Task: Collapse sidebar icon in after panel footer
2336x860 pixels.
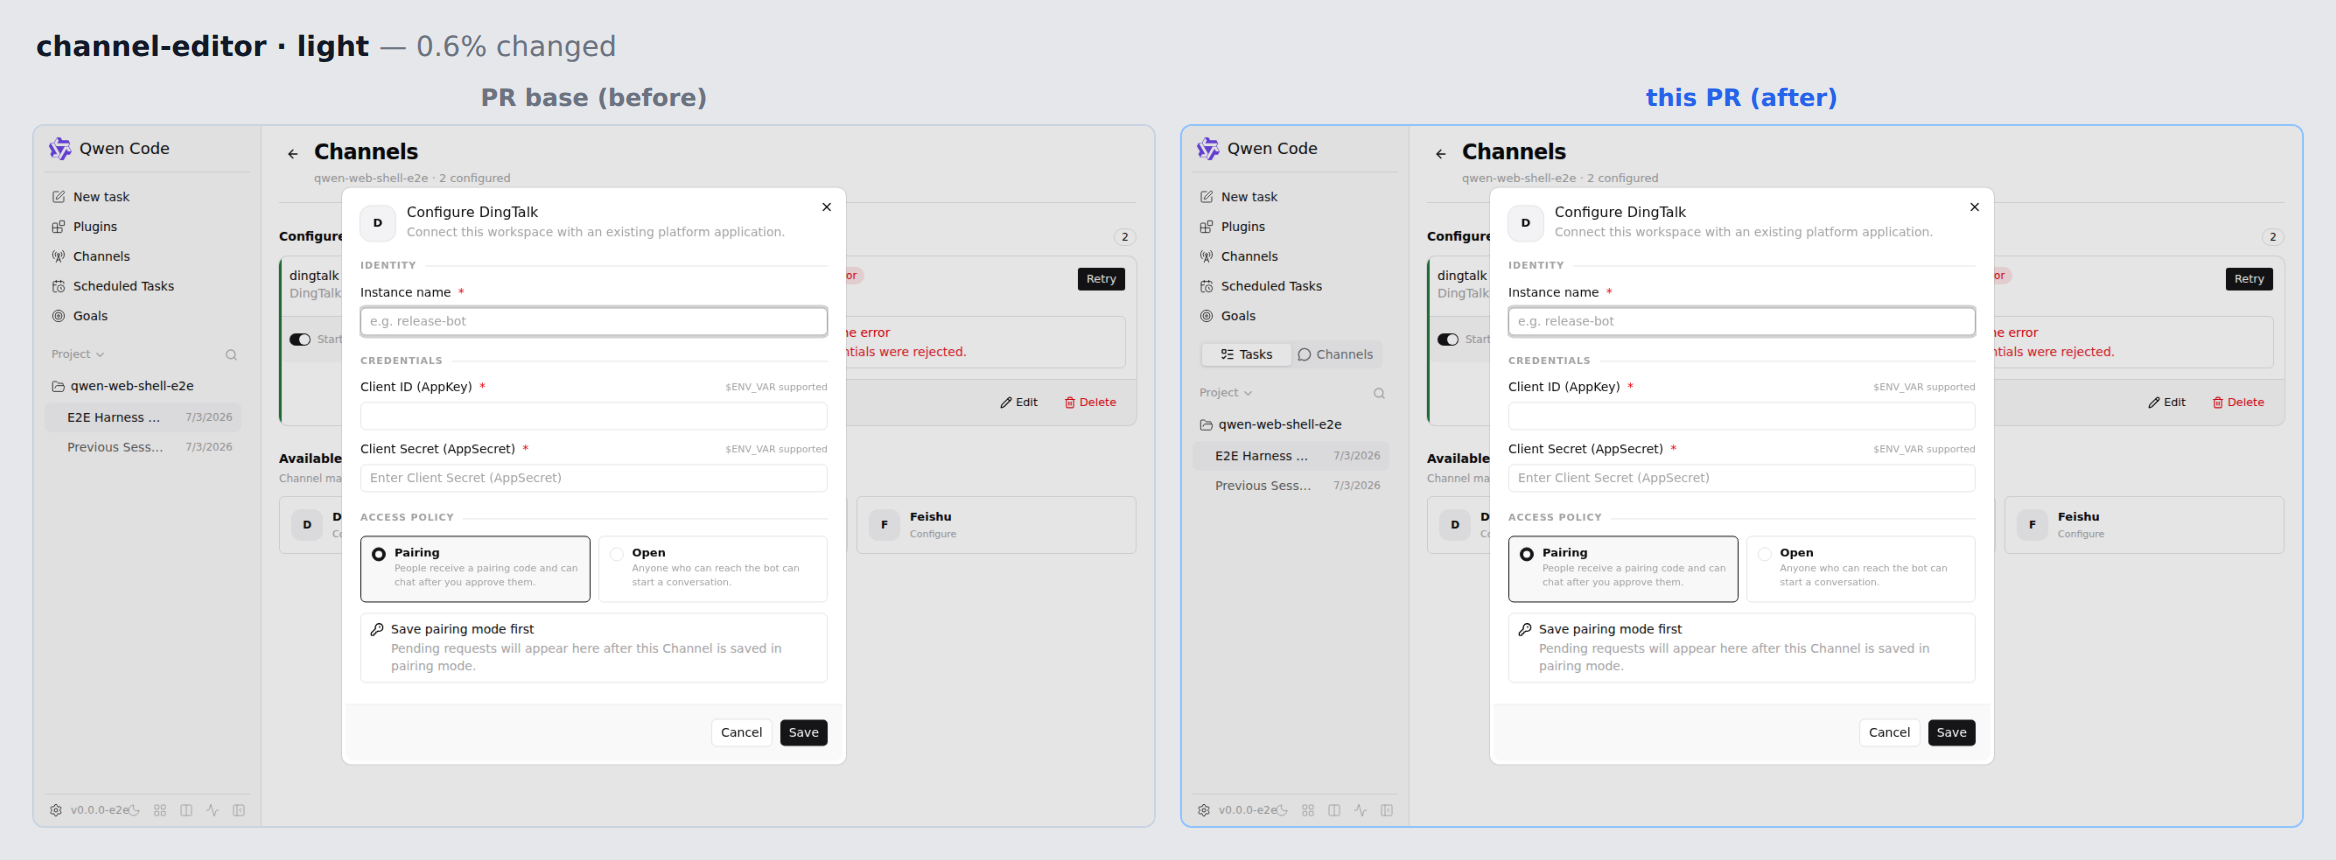Action: pyautogui.click(x=1387, y=810)
